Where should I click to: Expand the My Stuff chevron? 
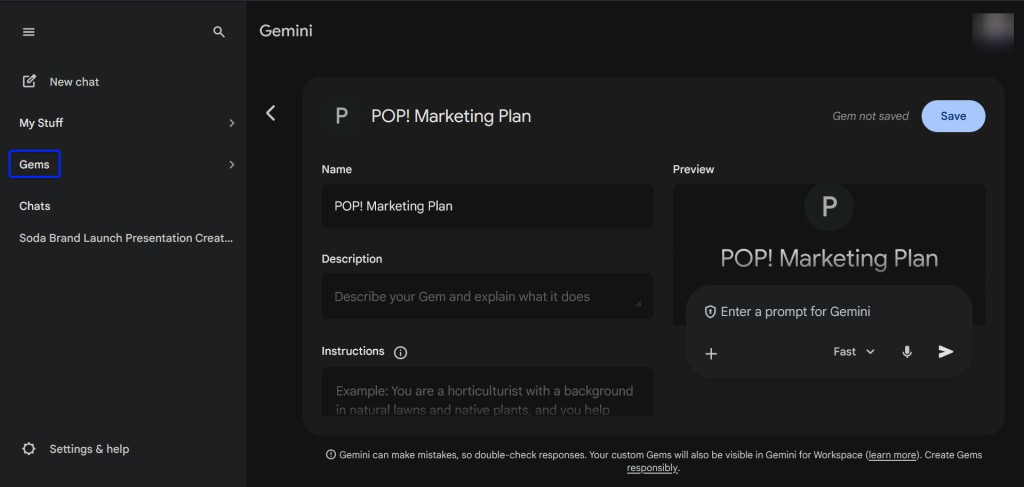pyautogui.click(x=231, y=123)
